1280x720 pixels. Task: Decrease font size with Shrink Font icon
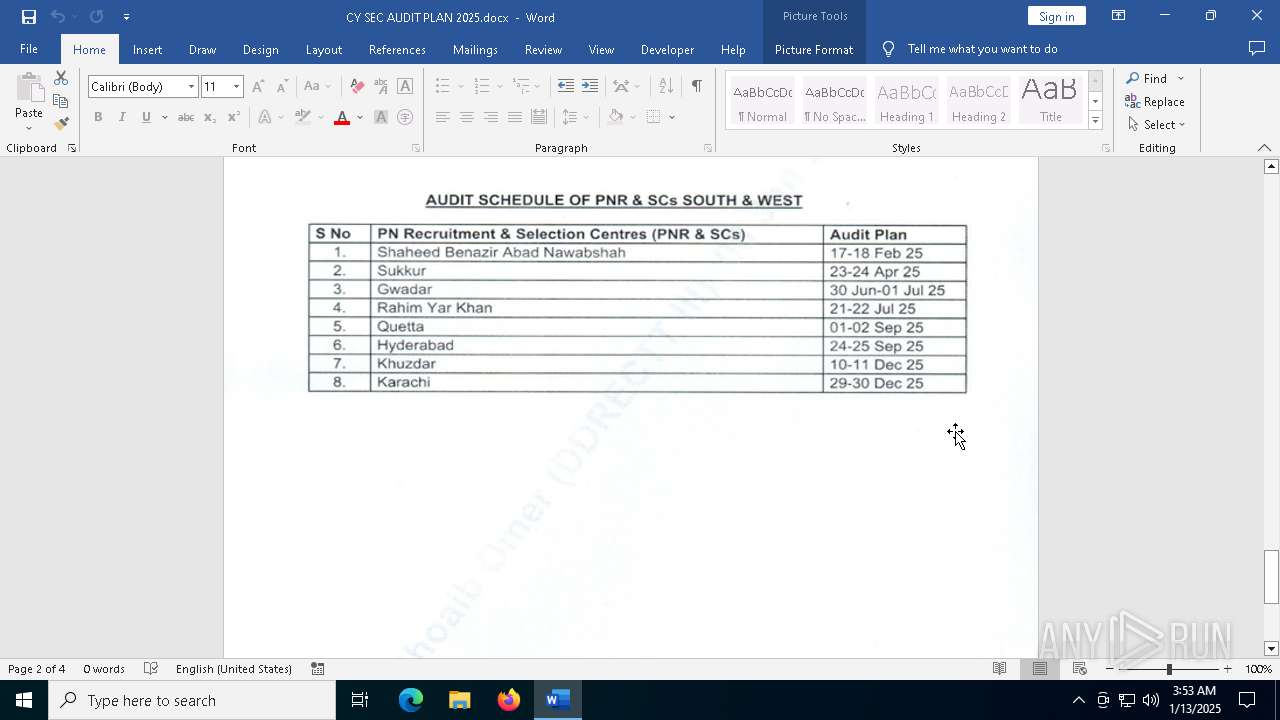(x=282, y=87)
